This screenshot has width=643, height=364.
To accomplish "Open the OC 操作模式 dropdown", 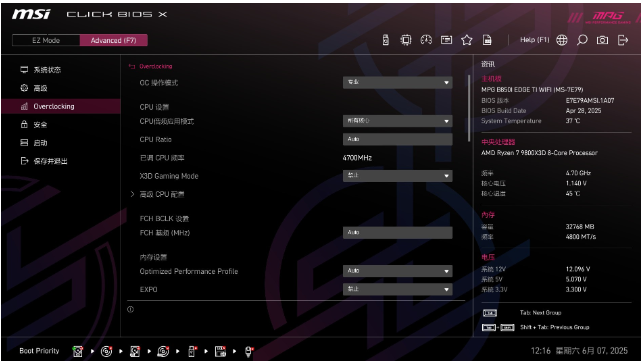I will (397, 82).
